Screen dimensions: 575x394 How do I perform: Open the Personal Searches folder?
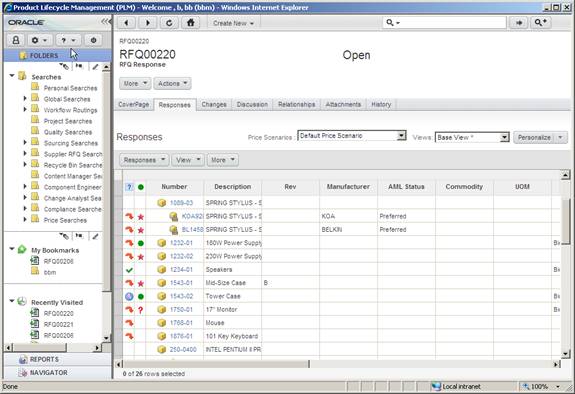tap(70, 88)
